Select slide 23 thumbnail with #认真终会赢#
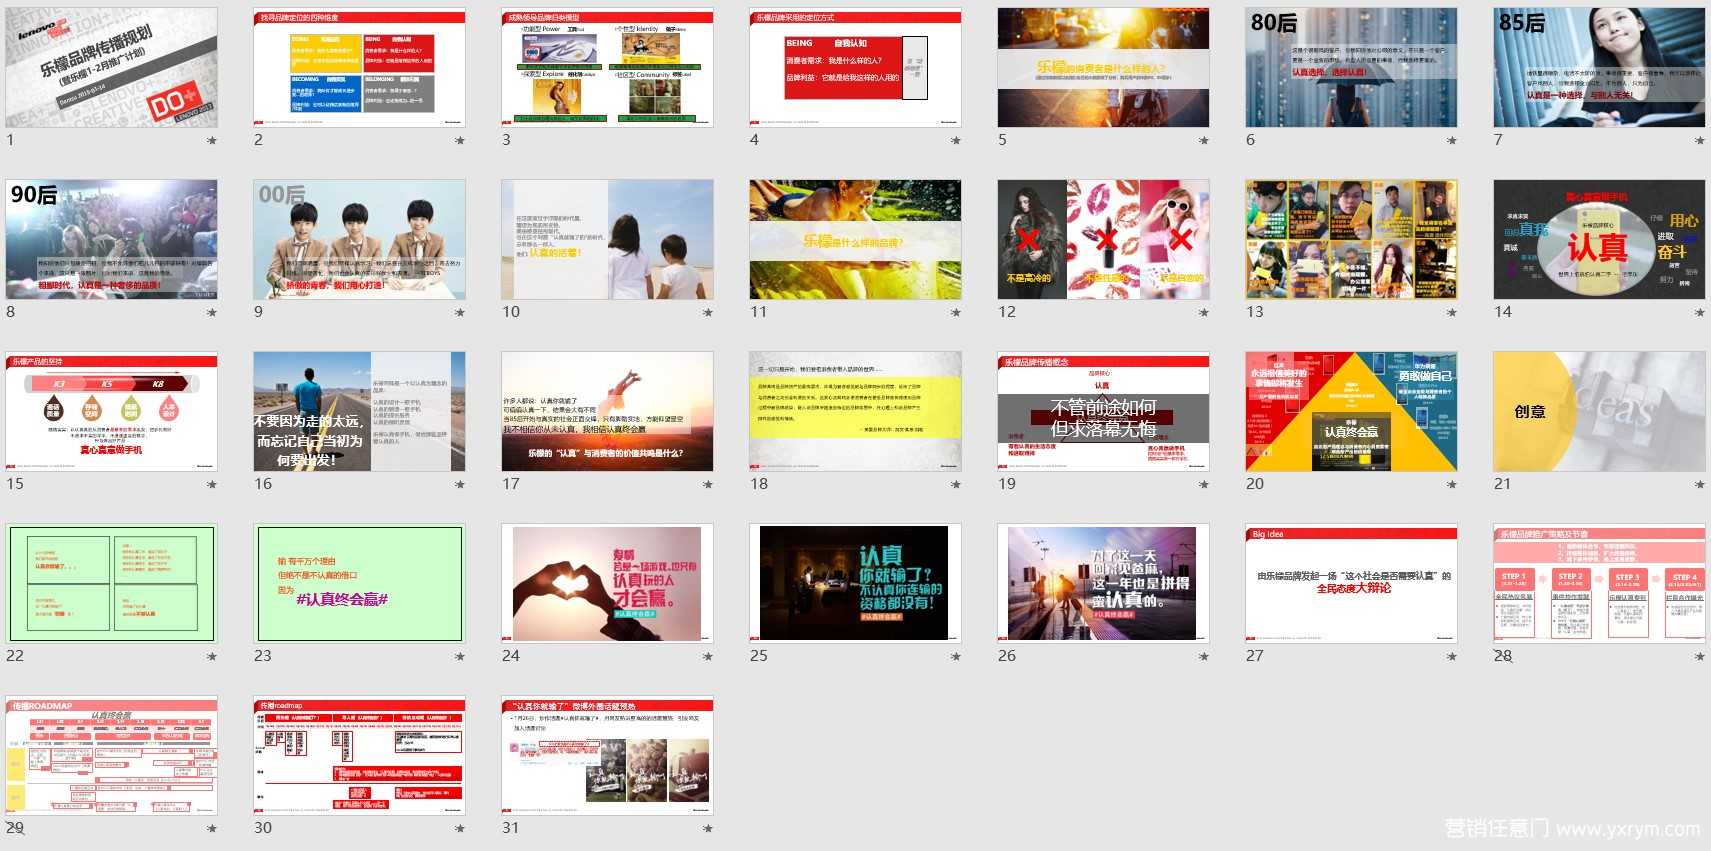Image resolution: width=1711 pixels, height=851 pixels. coord(359,584)
